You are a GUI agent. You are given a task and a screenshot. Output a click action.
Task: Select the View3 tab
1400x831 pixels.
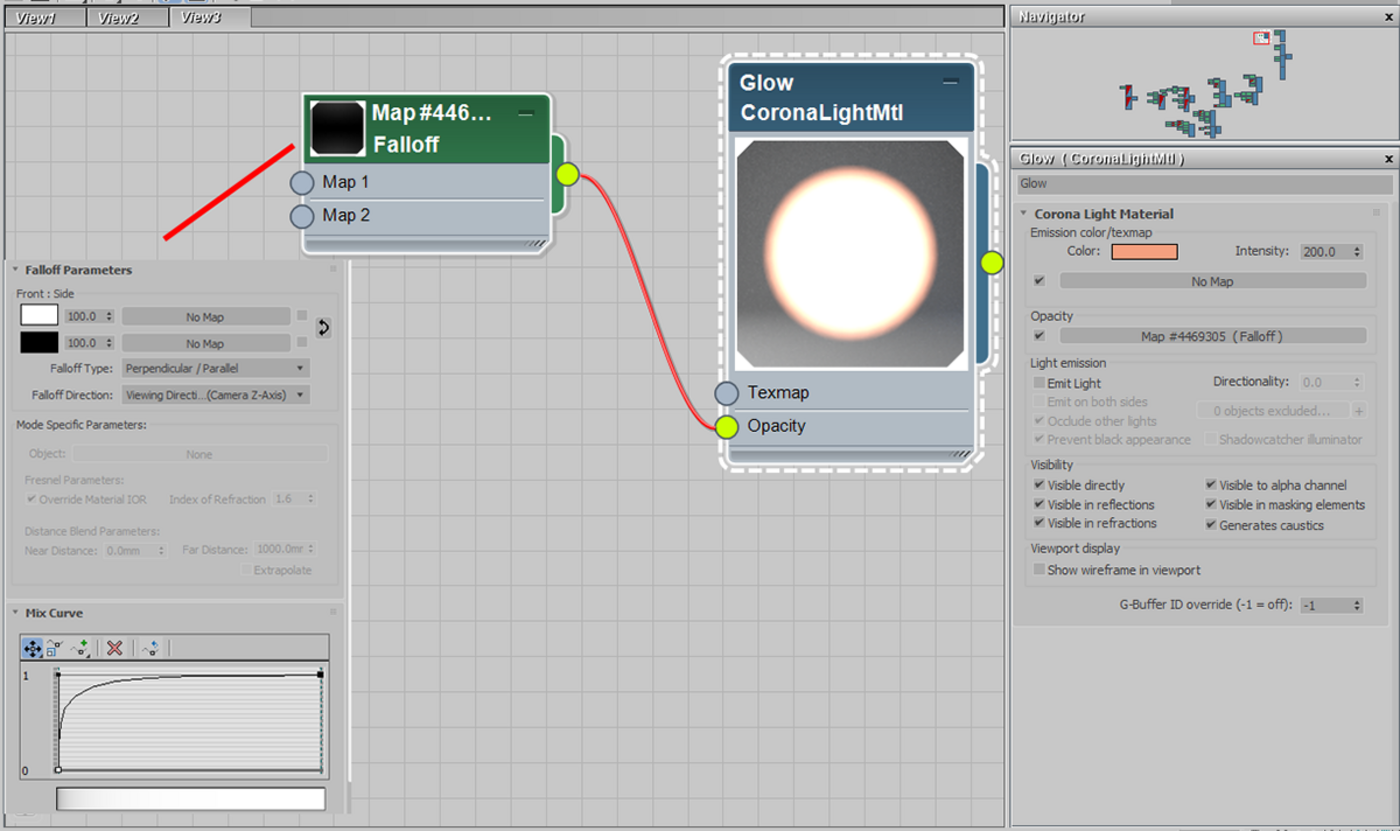point(209,17)
